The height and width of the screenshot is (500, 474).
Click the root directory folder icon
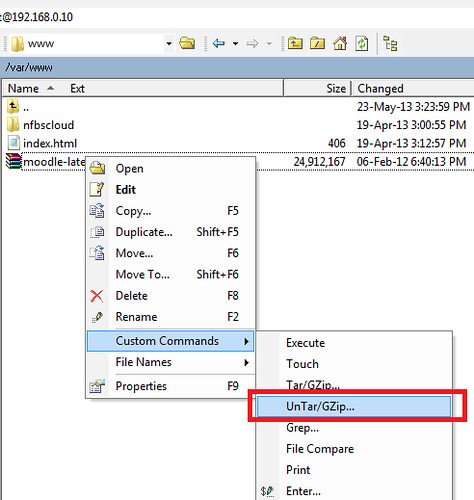pos(317,43)
